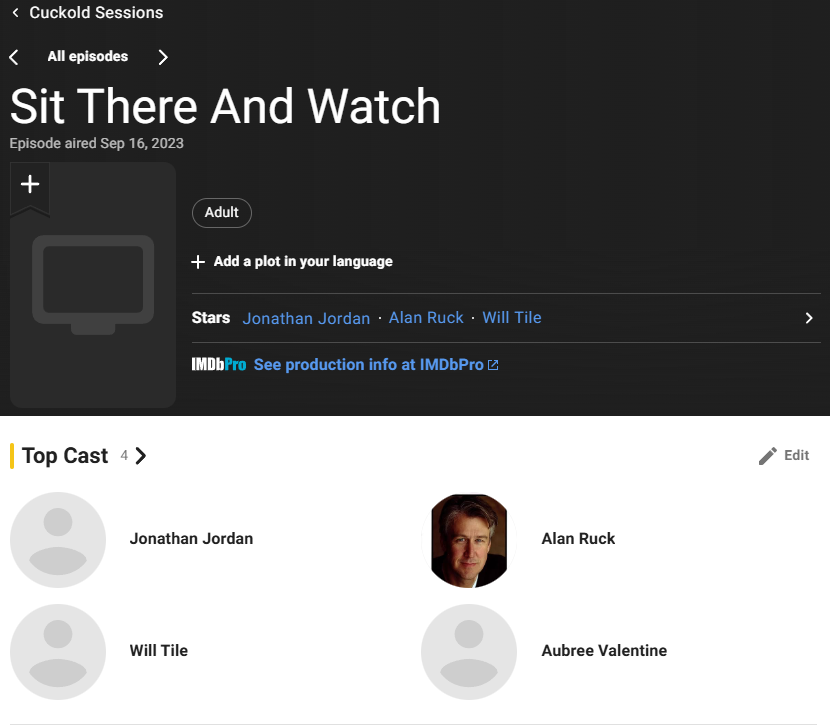Open Will Tile's cast name
Image resolution: width=830 pixels, height=728 pixels.
pyautogui.click(x=159, y=651)
